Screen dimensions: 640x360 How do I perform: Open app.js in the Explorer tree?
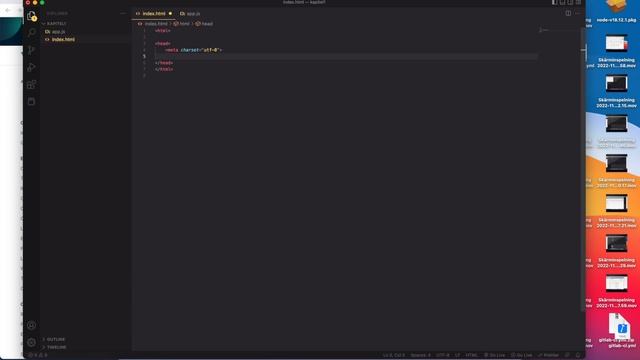pyautogui.click(x=85, y=31)
